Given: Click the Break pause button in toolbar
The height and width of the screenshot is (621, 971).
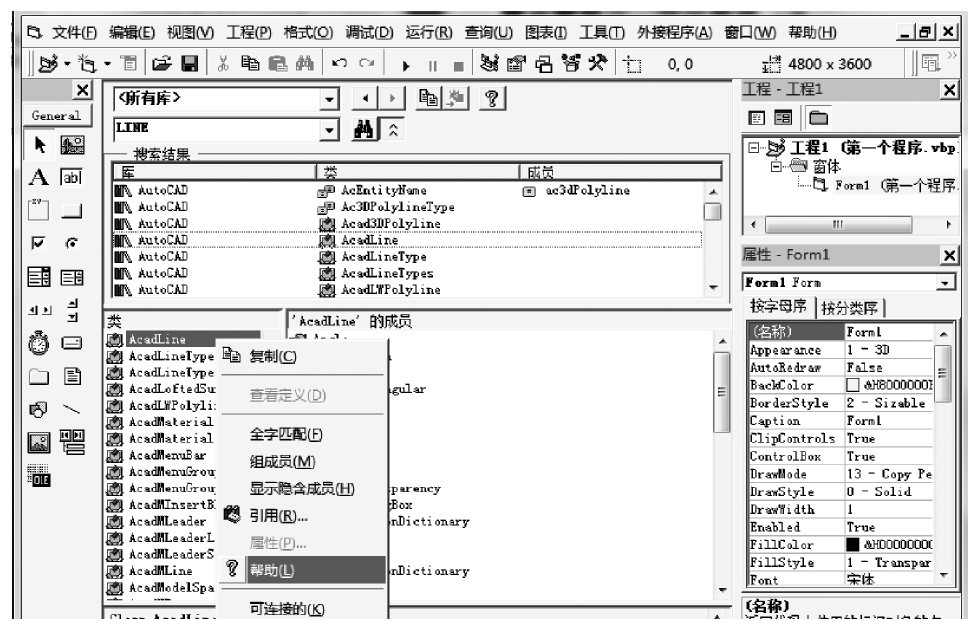Looking at the screenshot, I should click(432, 66).
